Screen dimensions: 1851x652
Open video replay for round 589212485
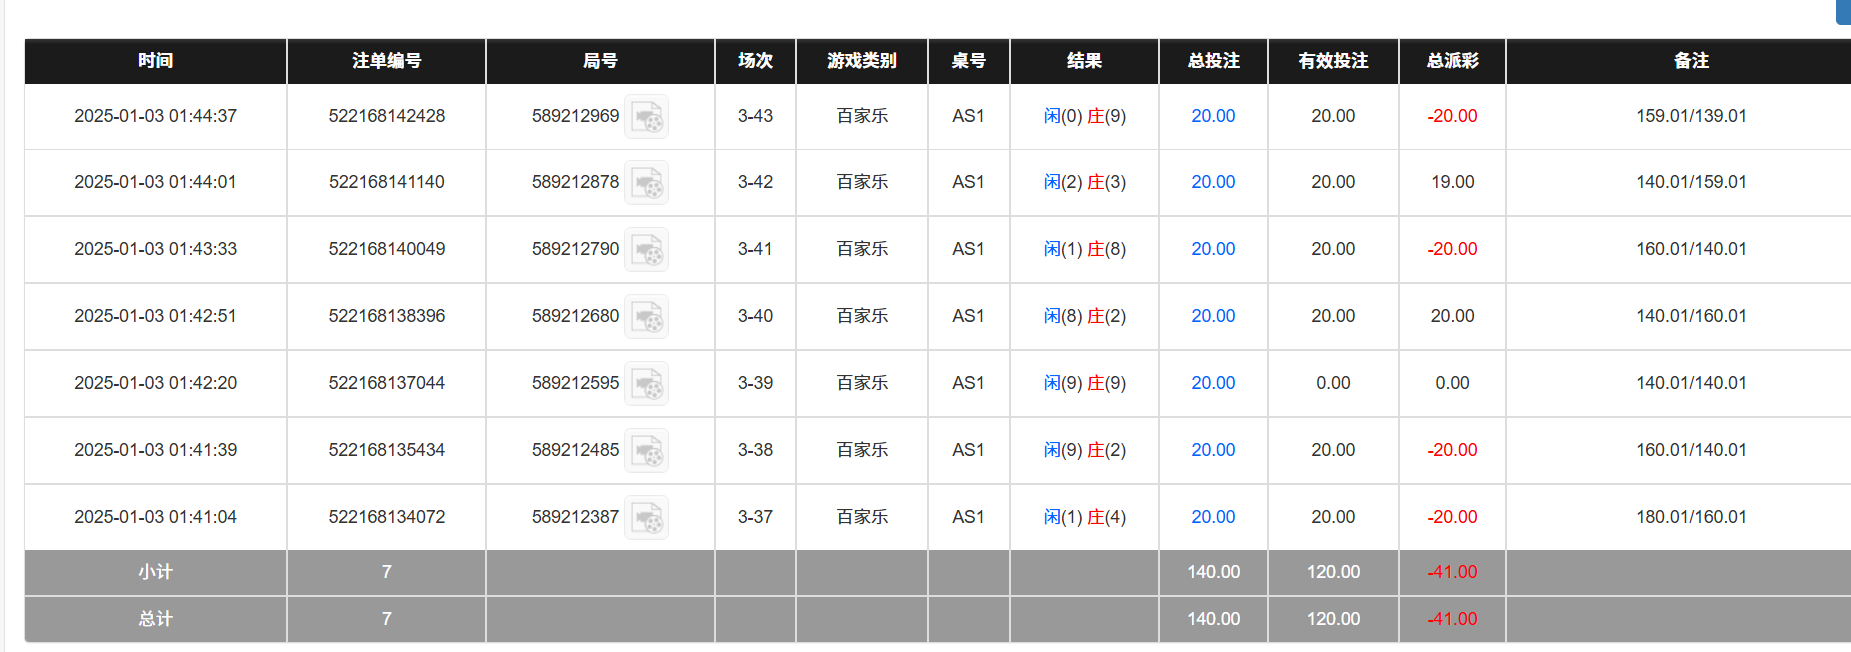[x=646, y=450]
